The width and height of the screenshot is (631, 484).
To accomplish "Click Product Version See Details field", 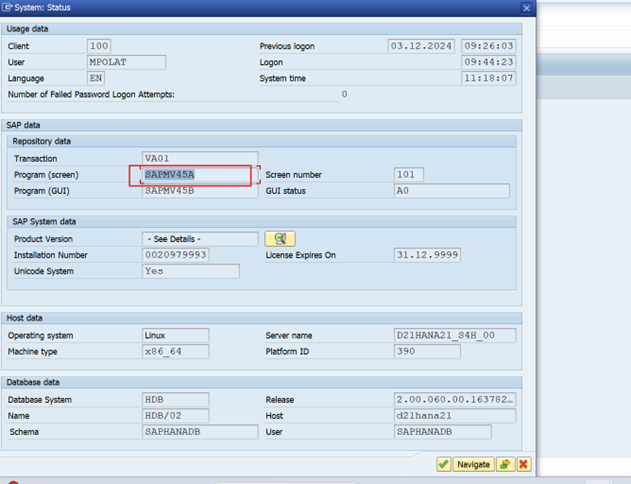I will (200, 239).
